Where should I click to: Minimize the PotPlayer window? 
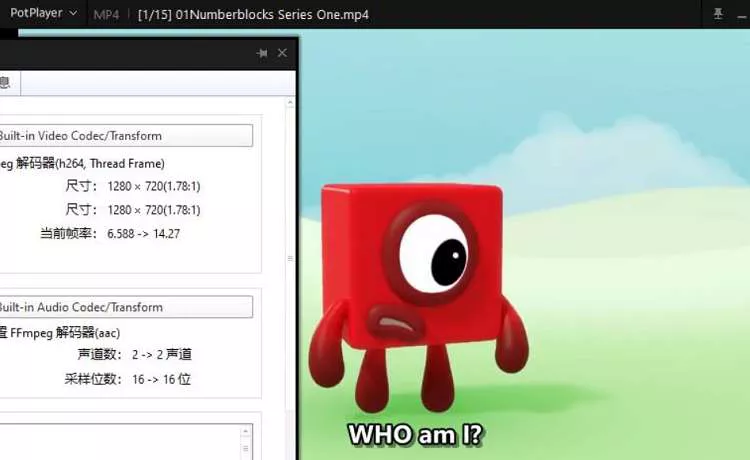point(744,14)
